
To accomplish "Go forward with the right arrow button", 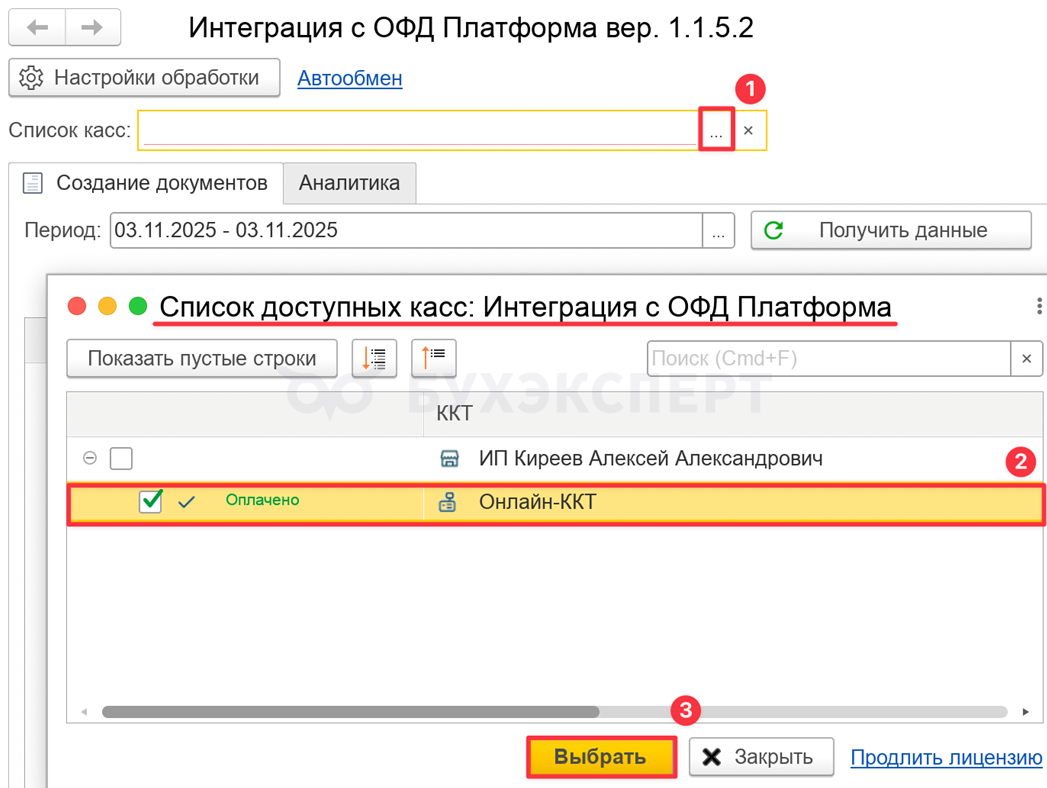I will click(x=92, y=27).
